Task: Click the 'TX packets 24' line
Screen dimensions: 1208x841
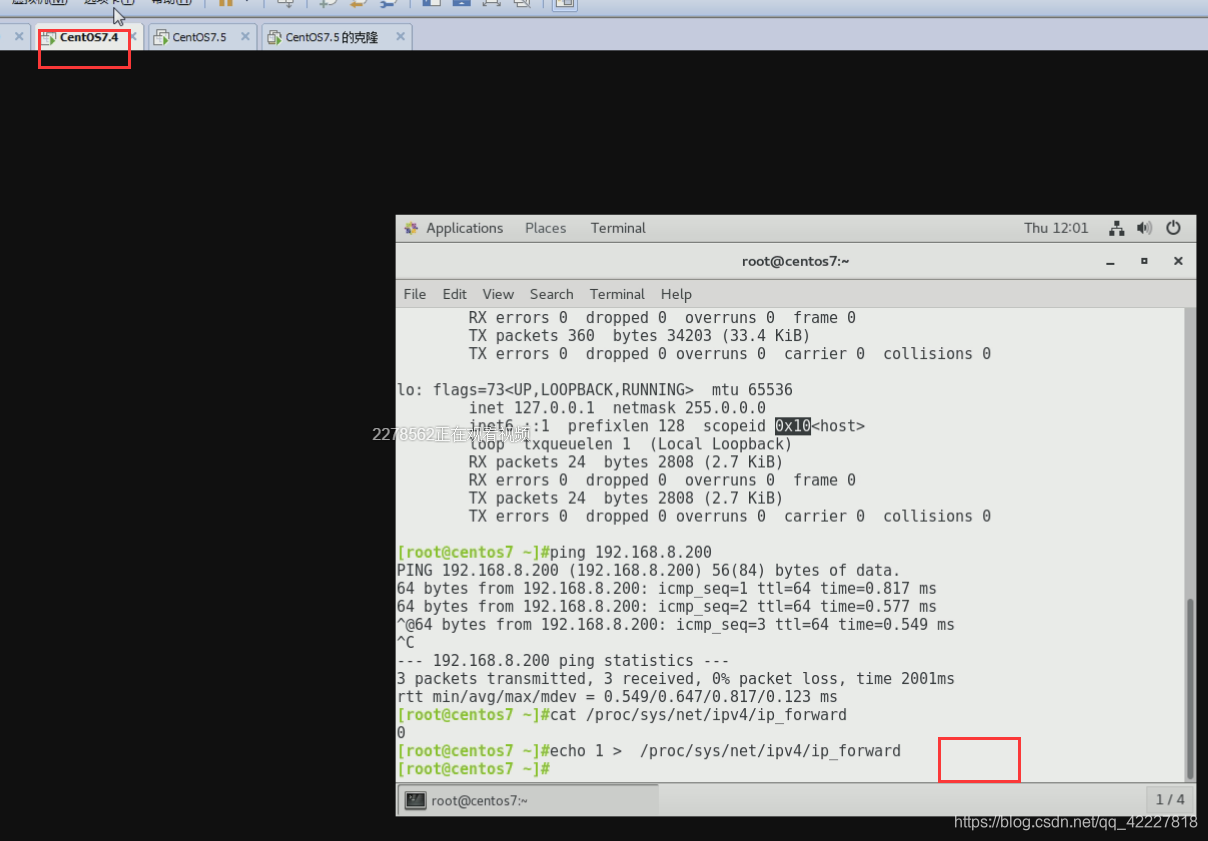Action: [x=626, y=498]
